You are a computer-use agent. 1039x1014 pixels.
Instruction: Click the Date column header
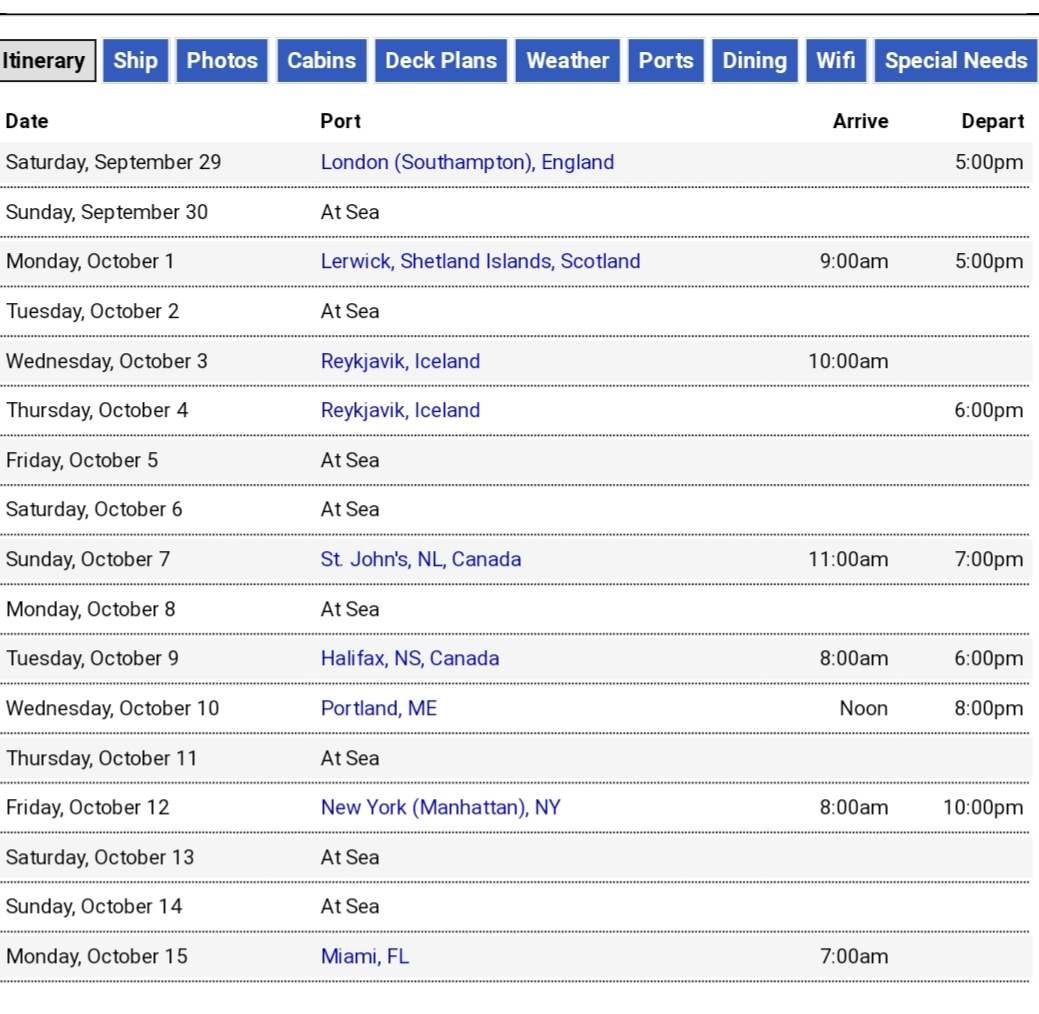coord(26,121)
